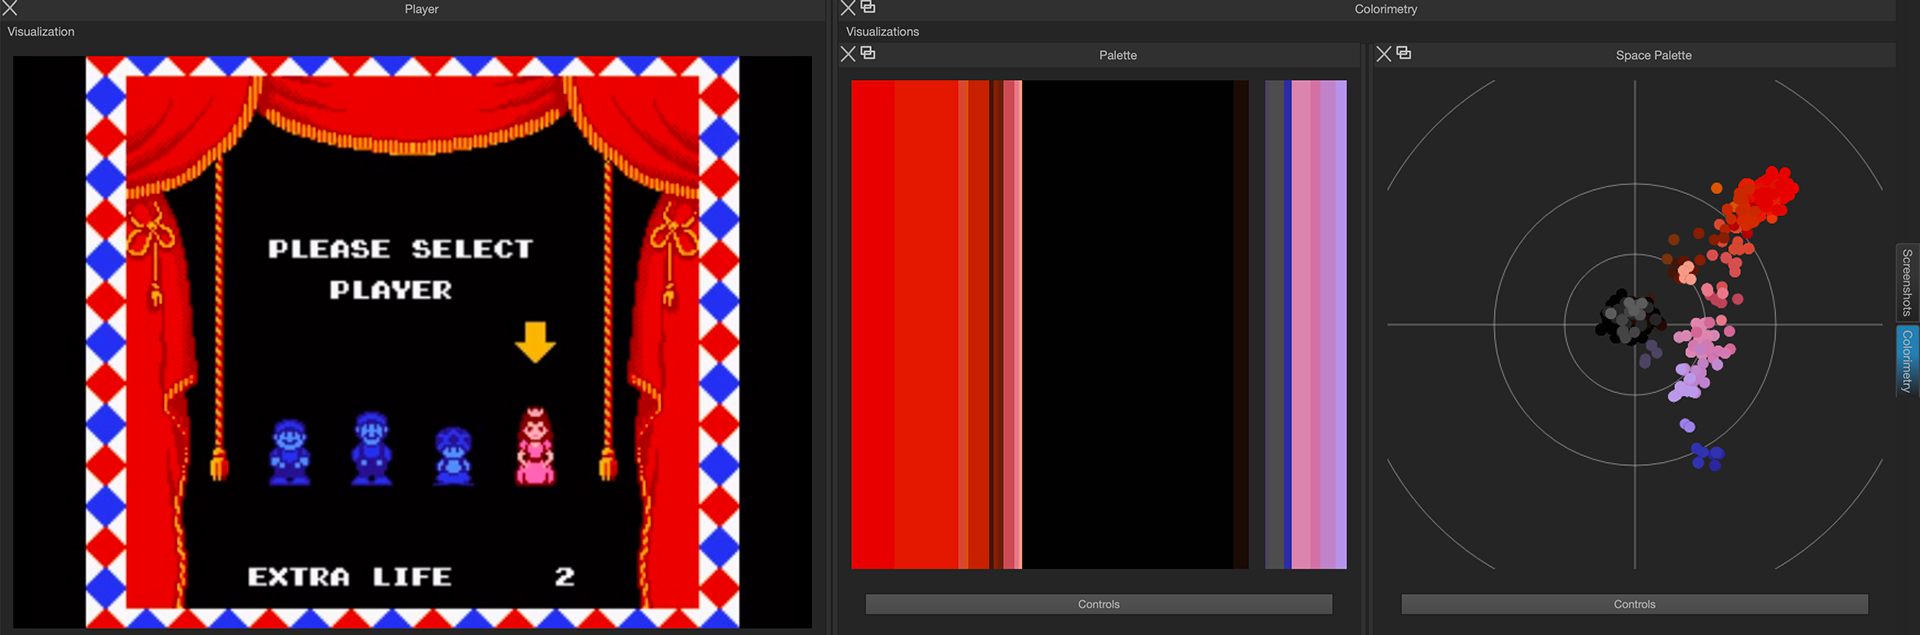Close the Palette visualization
Image resolution: width=1920 pixels, height=635 pixels.
point(848,54)
